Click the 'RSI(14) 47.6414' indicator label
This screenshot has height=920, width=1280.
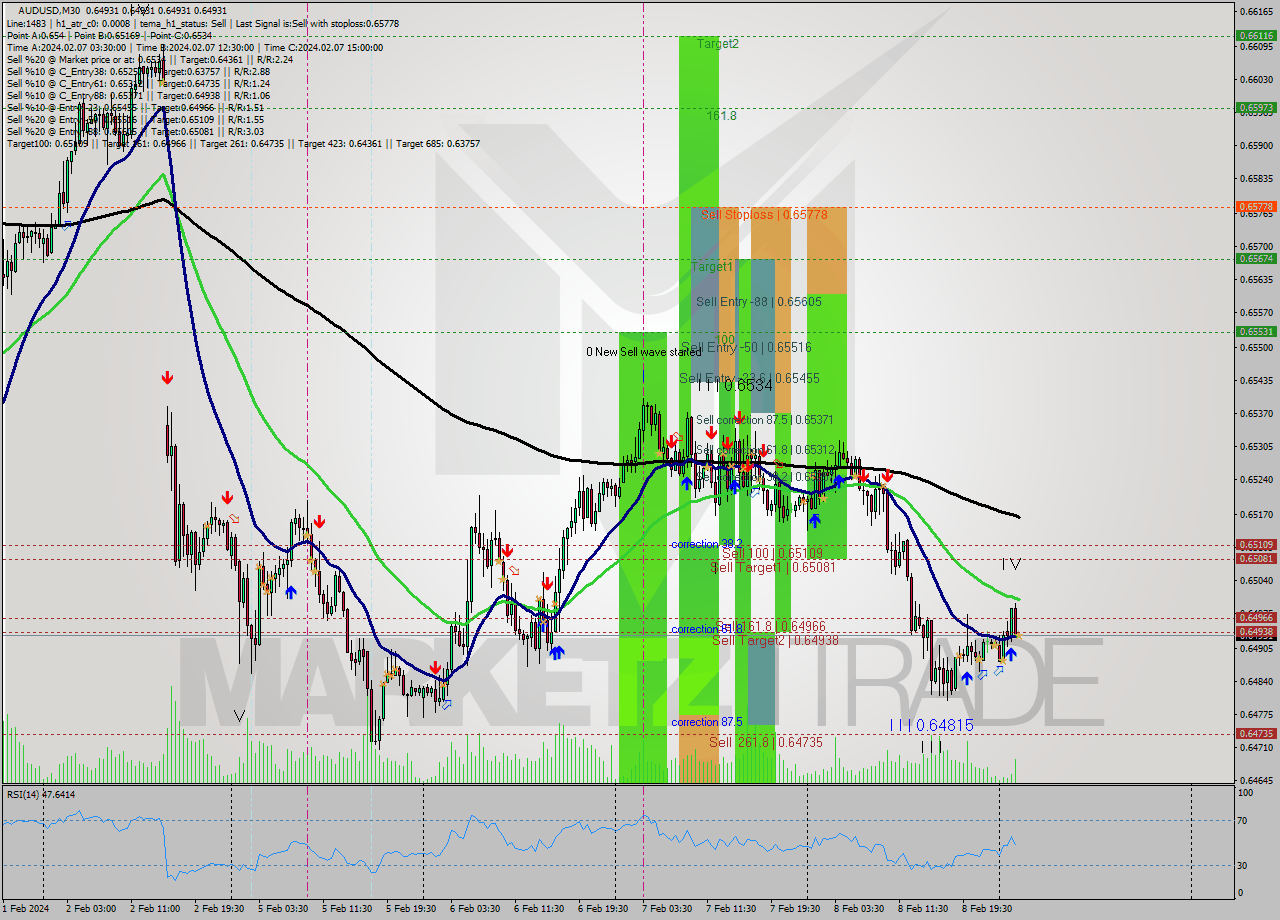tap(40, 794)
